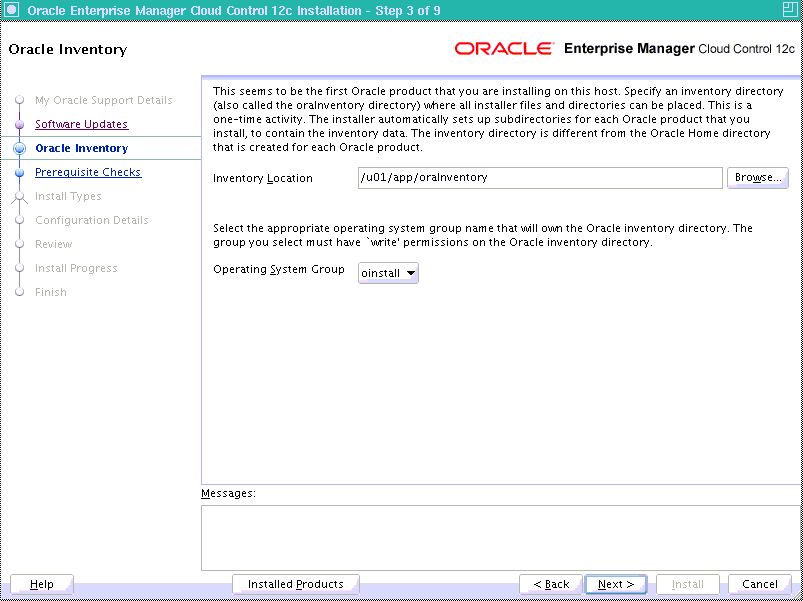Open the Operating System Group dropdown
This screenshot has width=803, height=601.
388,273
